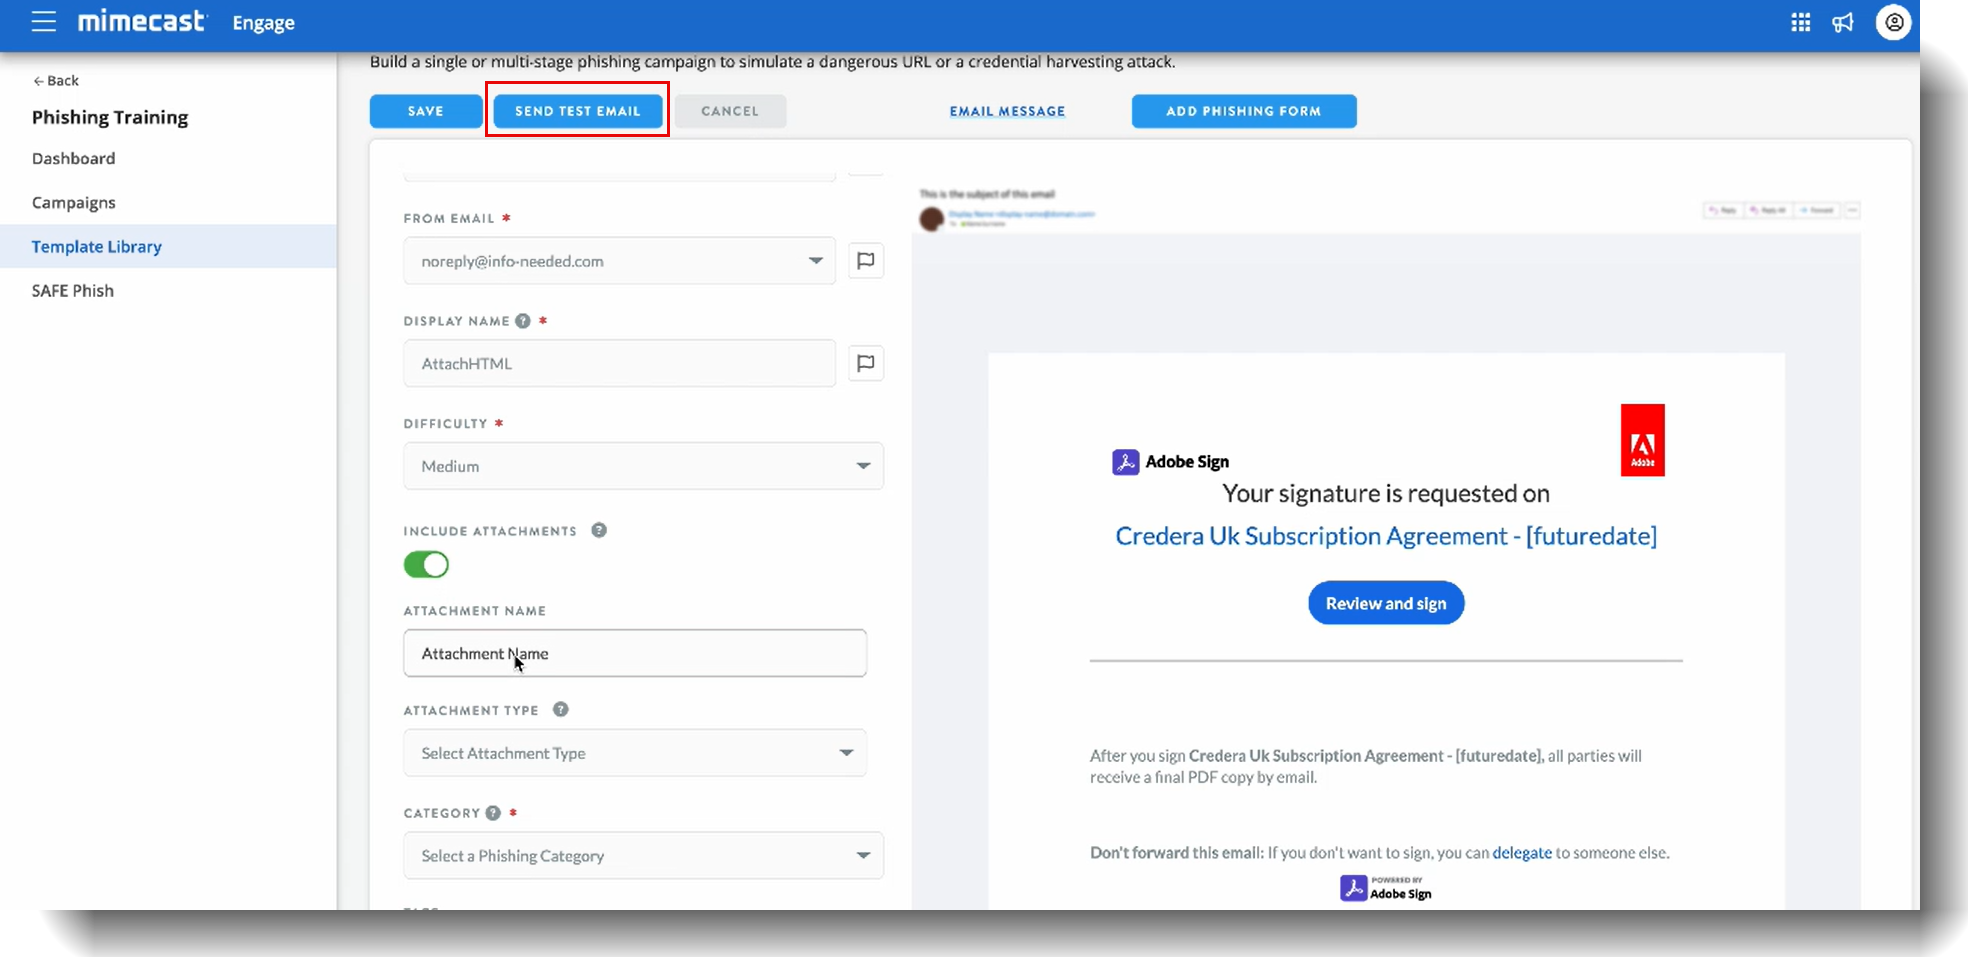Disable the Include Attachments toggle
Screen dimensions: 1968x957
[x=426, y=565]
